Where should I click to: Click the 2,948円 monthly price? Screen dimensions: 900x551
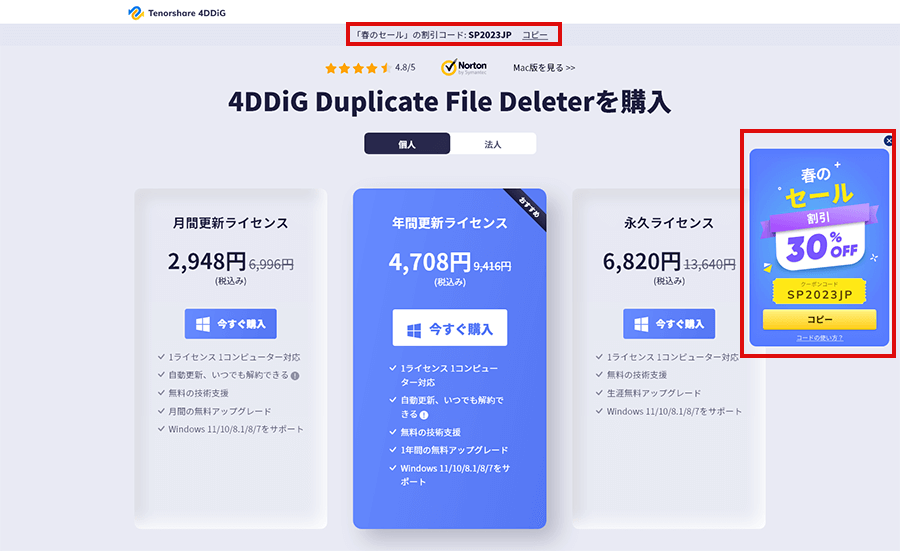[x=207, y=262]
